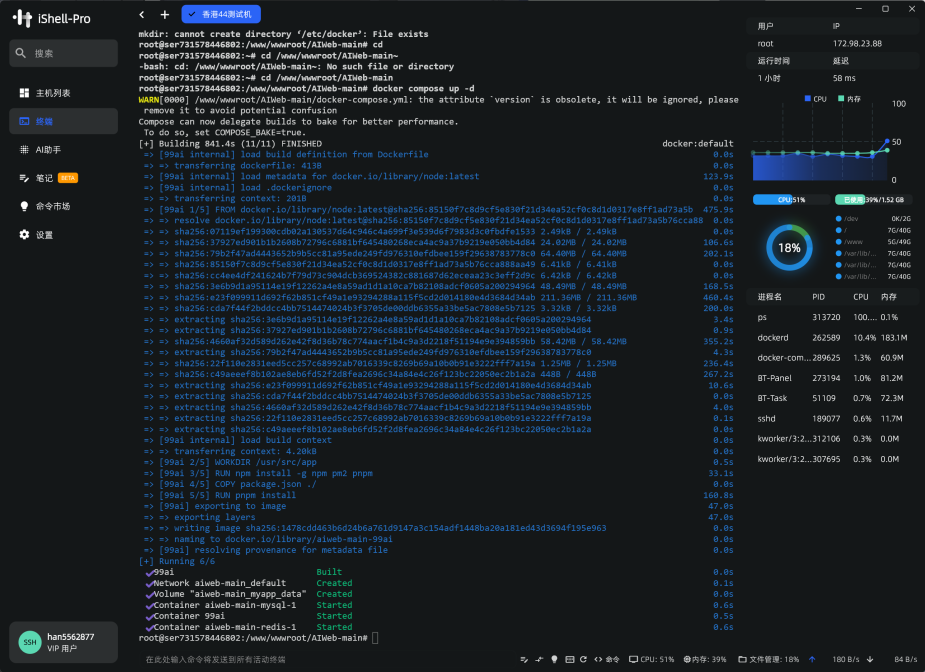Click the AI assistant dotted grid icon
Image resolution: width=925 pixels, height=672 pixels.
[24, 150]
